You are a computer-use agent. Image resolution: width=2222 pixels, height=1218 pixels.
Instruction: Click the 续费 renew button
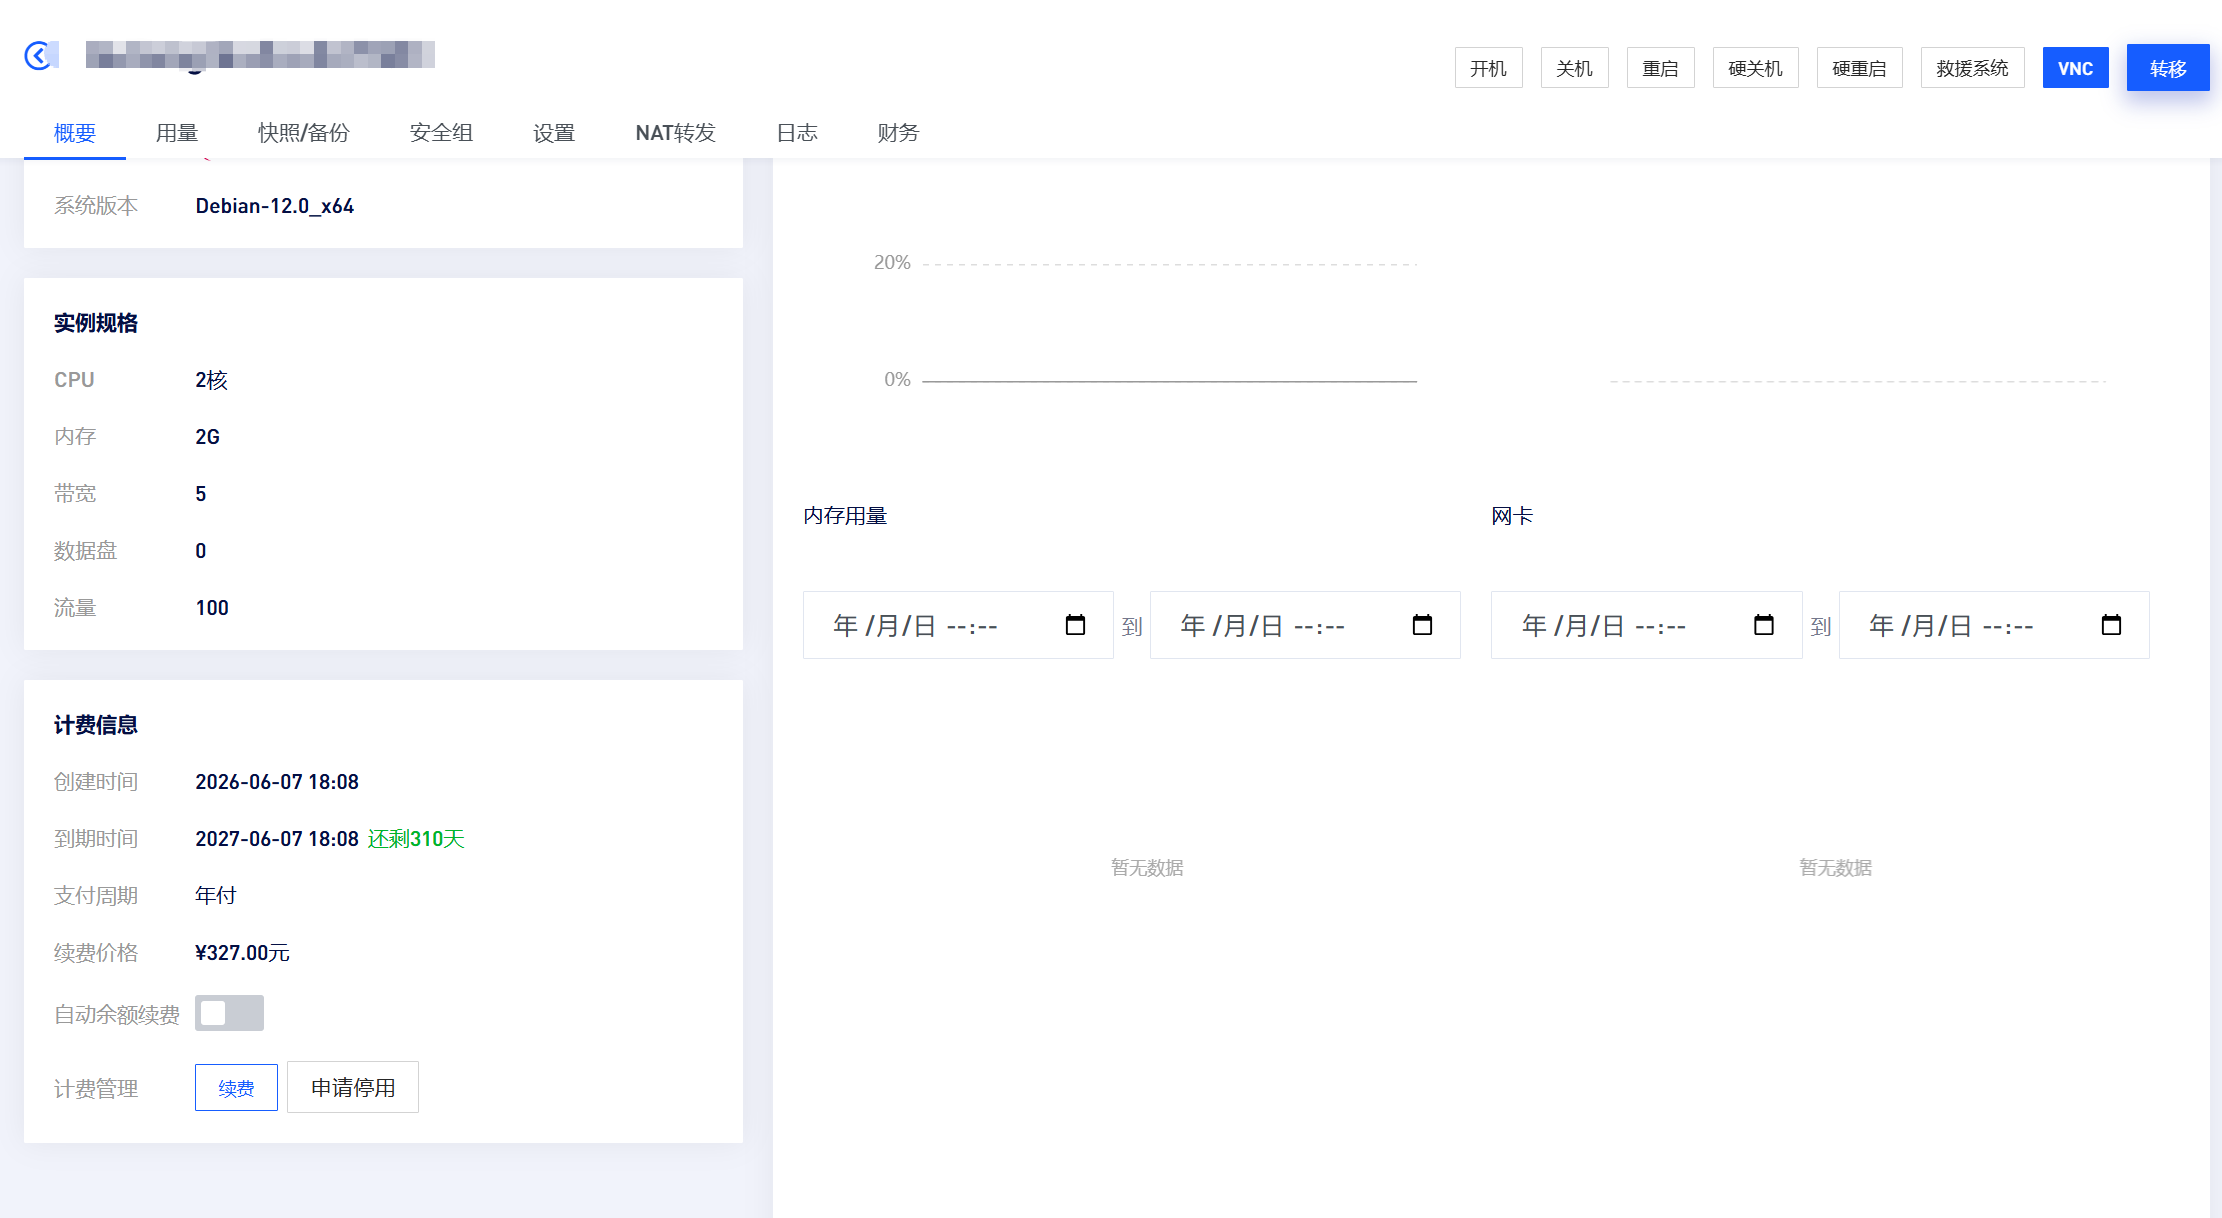click(x=236, y=1087)
